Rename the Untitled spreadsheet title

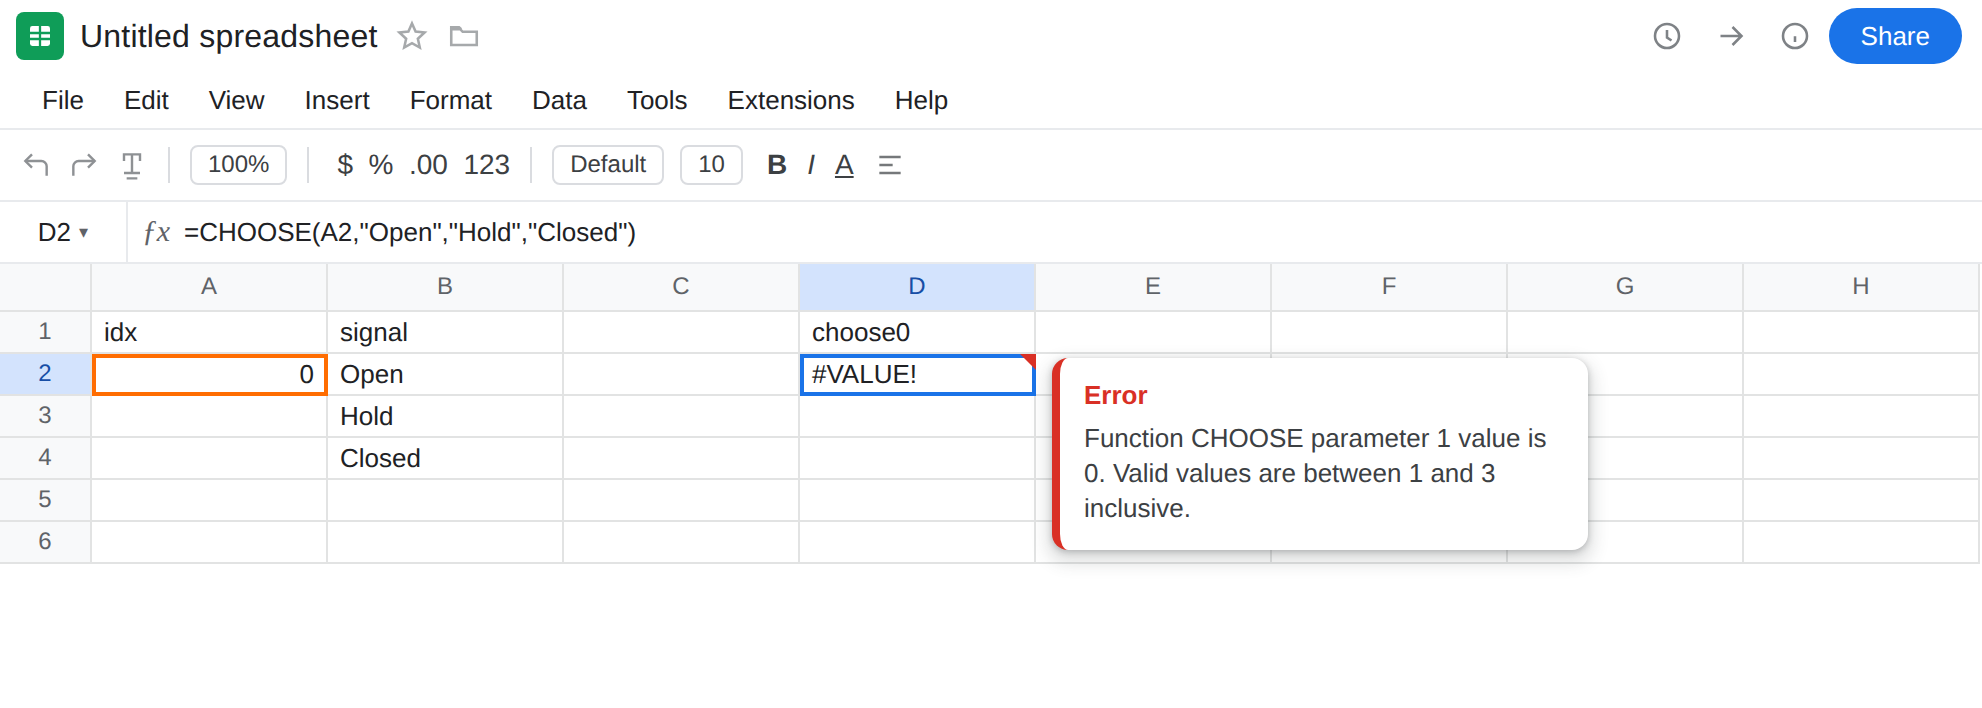click(x=229, y=36)
